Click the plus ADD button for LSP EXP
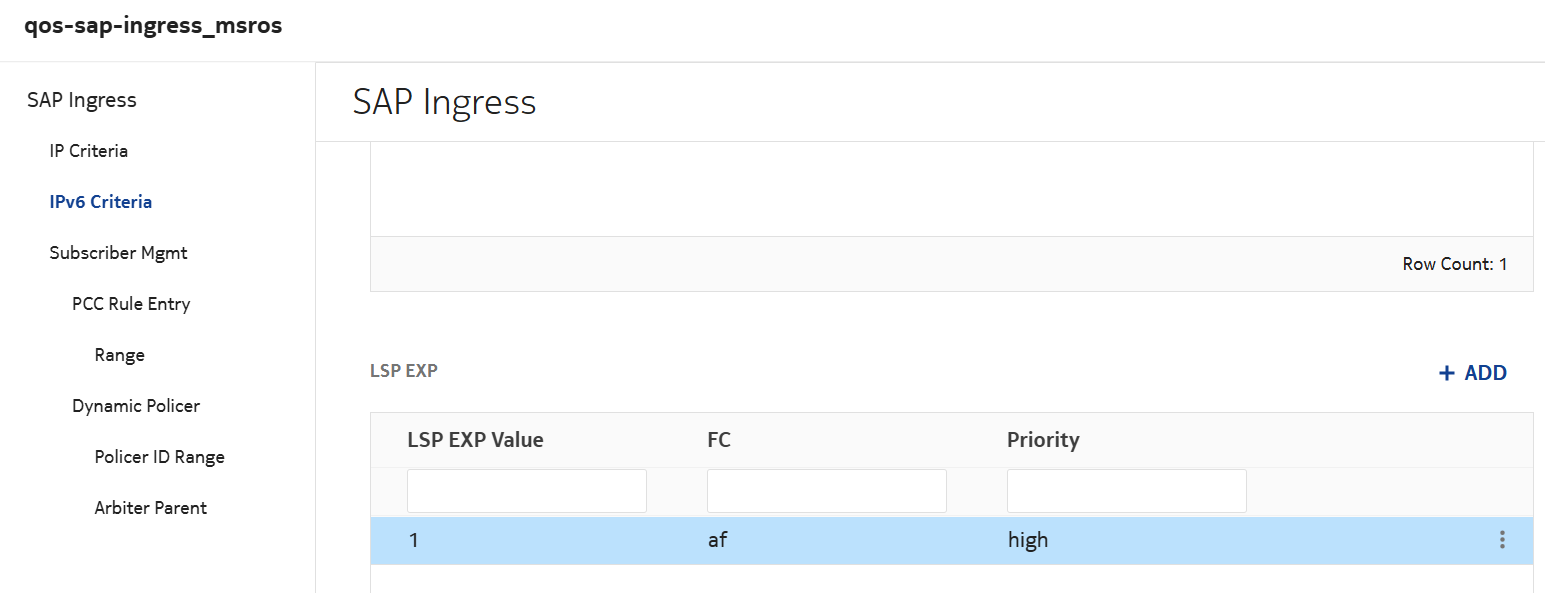Screen dimensions: 1545x593 1472,373
